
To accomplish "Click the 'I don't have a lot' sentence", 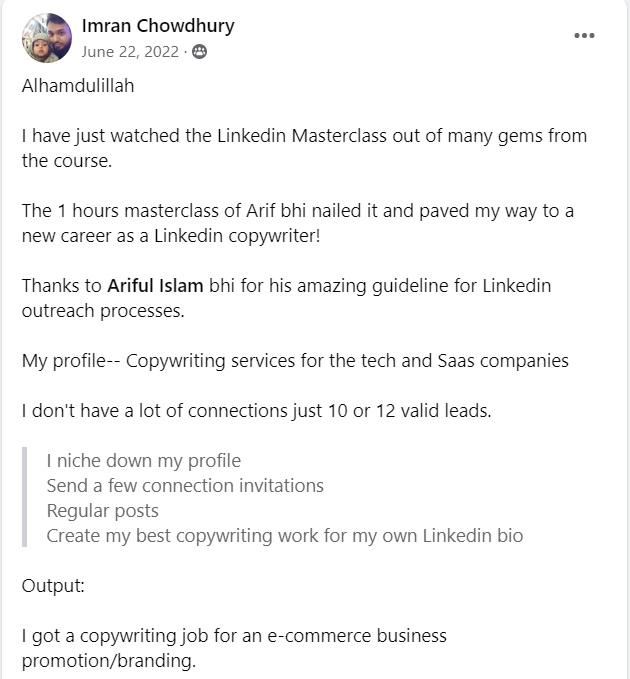I will [x=256, y=411].
